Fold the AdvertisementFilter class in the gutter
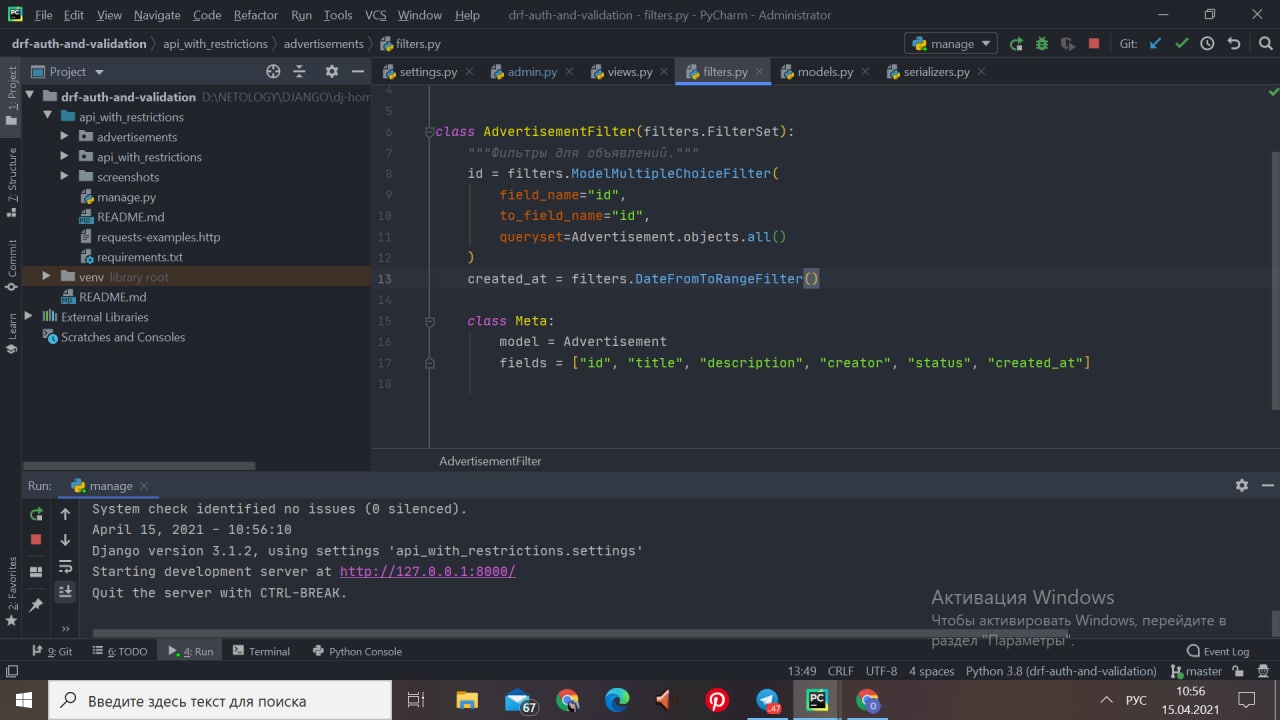Viewport: 1280px width, 720px height. (x=429, y=132)
